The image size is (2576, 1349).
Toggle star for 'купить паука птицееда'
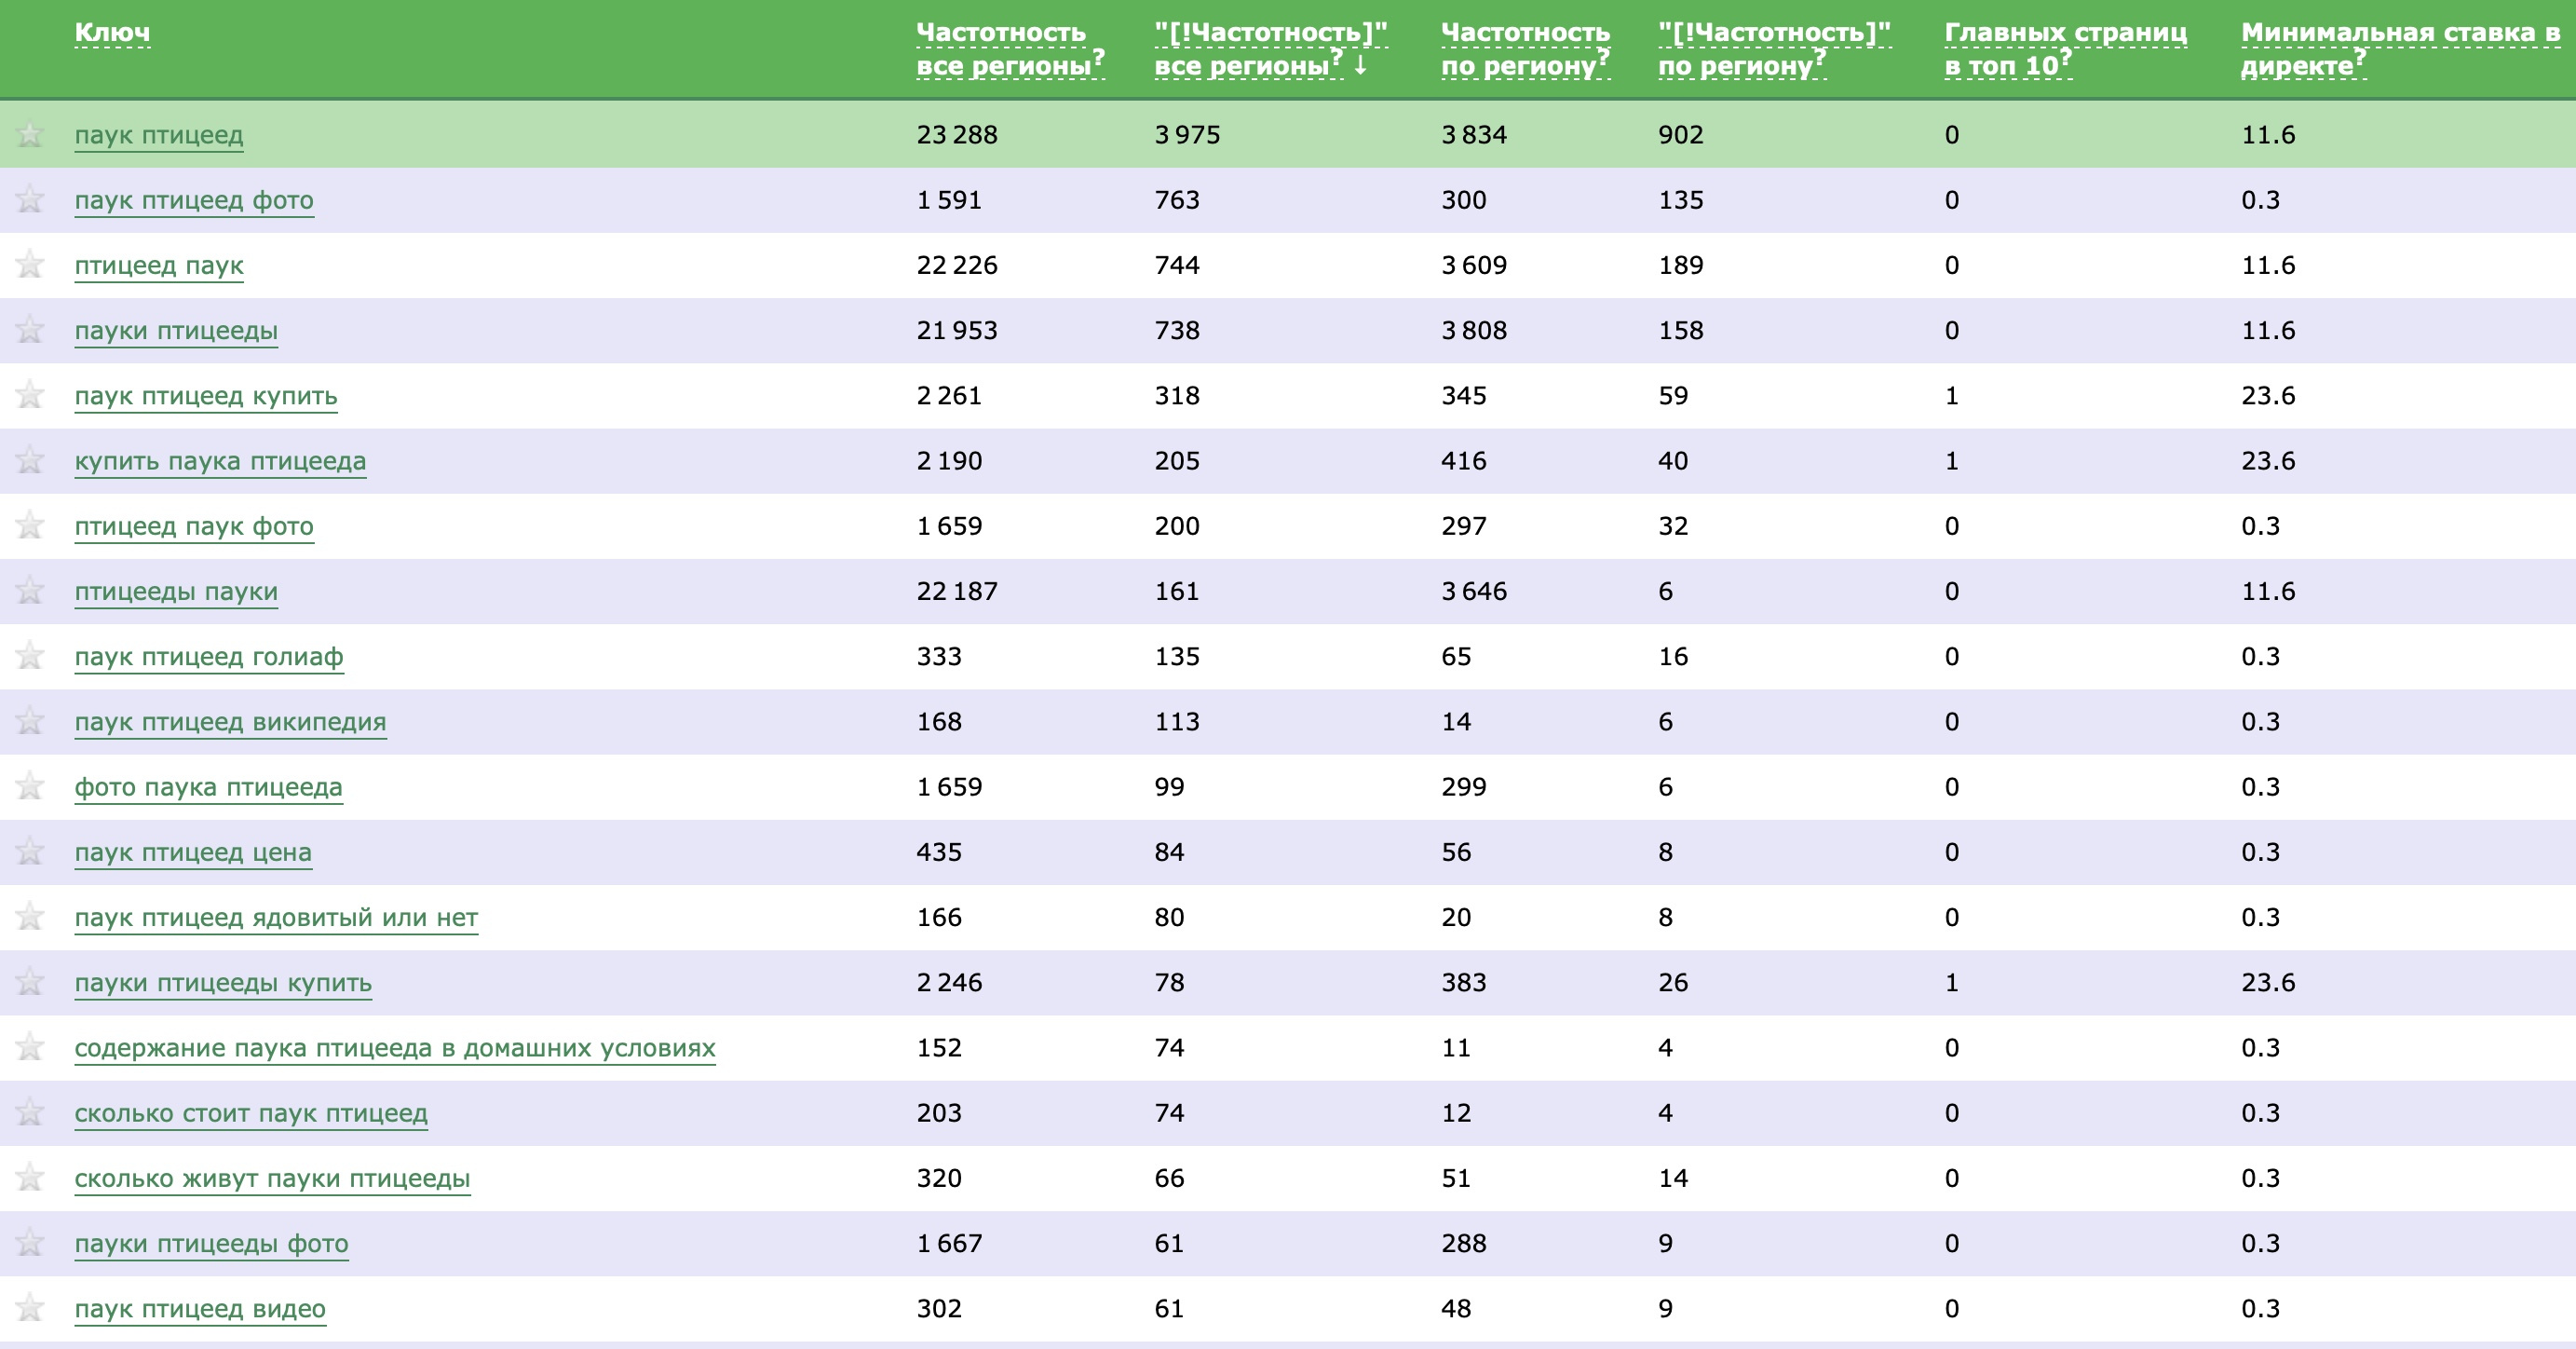pyautogui.click(x=30, y=460)
